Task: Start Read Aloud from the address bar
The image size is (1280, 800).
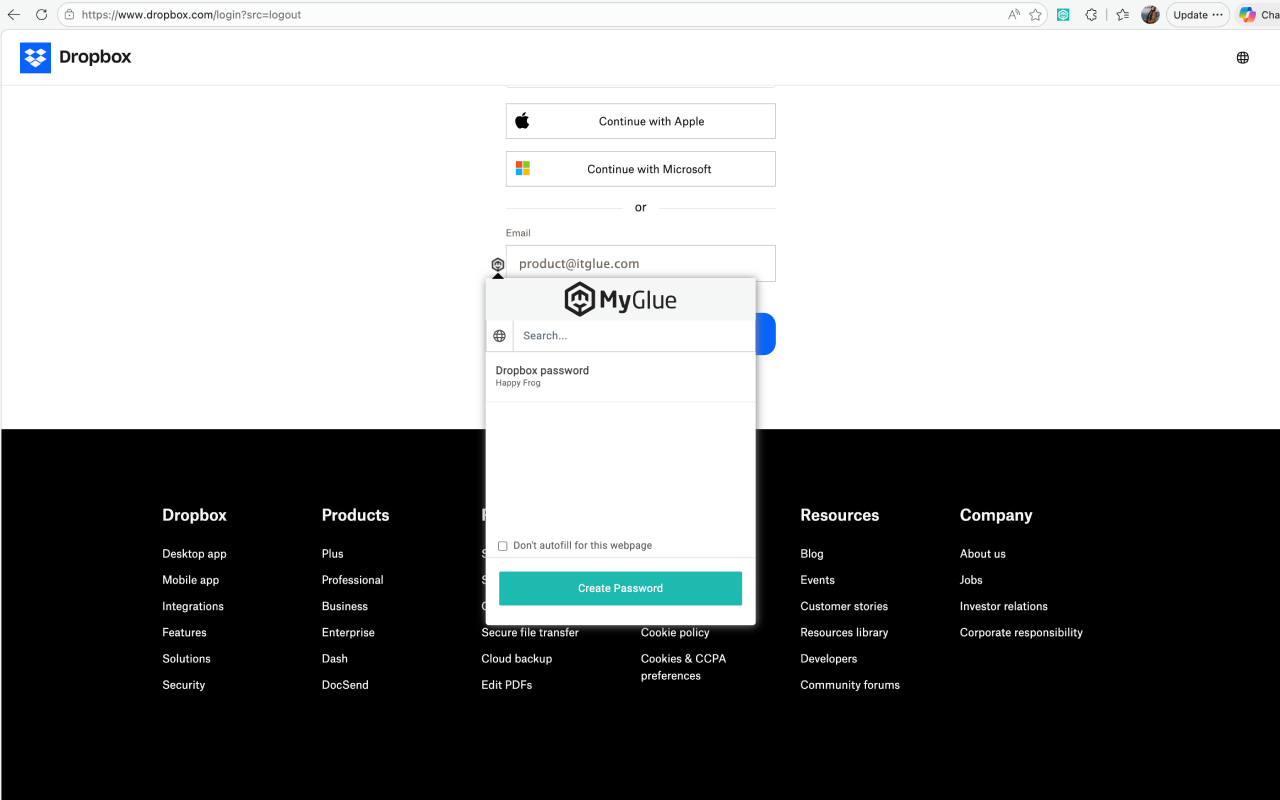Action: pyautogui.click(x=1014, y=15)
